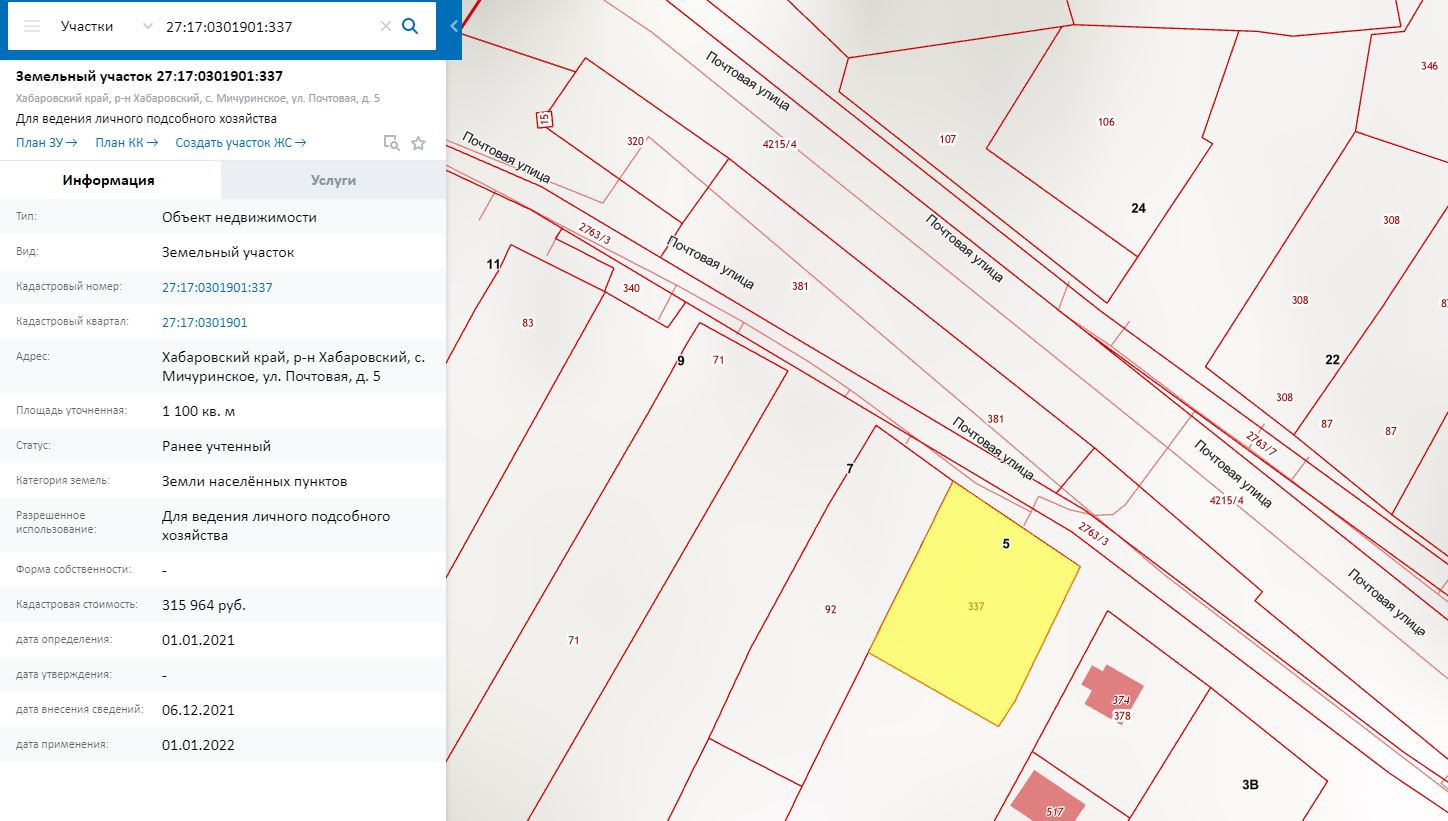Open the hamburger menu in search bar
This screenshot has width=1448, height=821.
tap(32, 26)
